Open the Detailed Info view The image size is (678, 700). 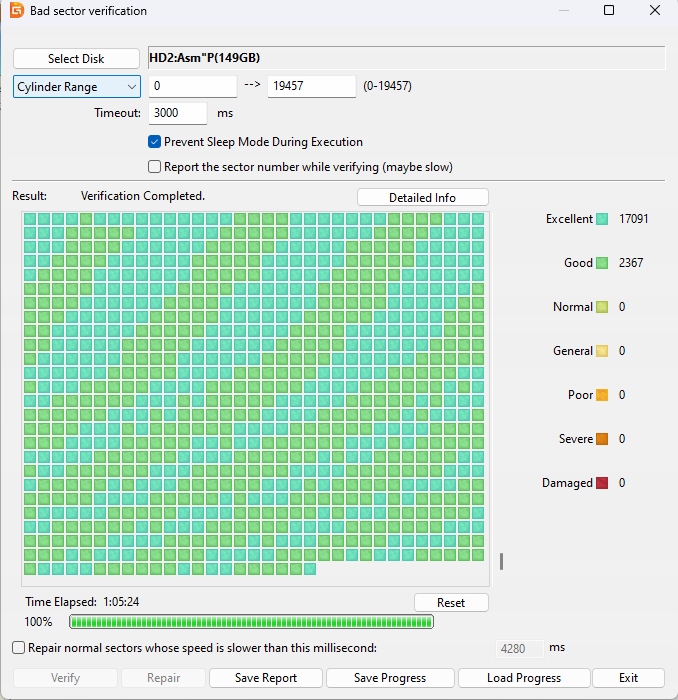[x=422, y=198]
